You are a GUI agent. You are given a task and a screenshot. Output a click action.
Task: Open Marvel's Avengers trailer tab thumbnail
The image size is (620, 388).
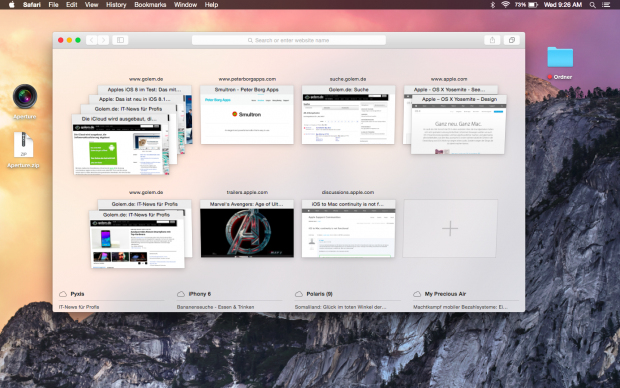click(247, 229)
